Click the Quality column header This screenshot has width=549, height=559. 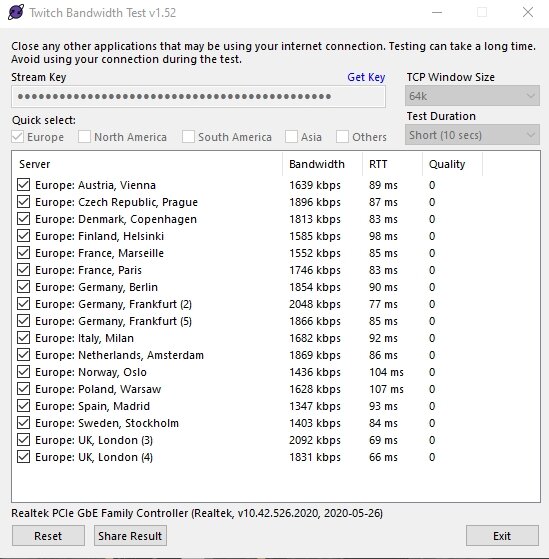point(452,164)
